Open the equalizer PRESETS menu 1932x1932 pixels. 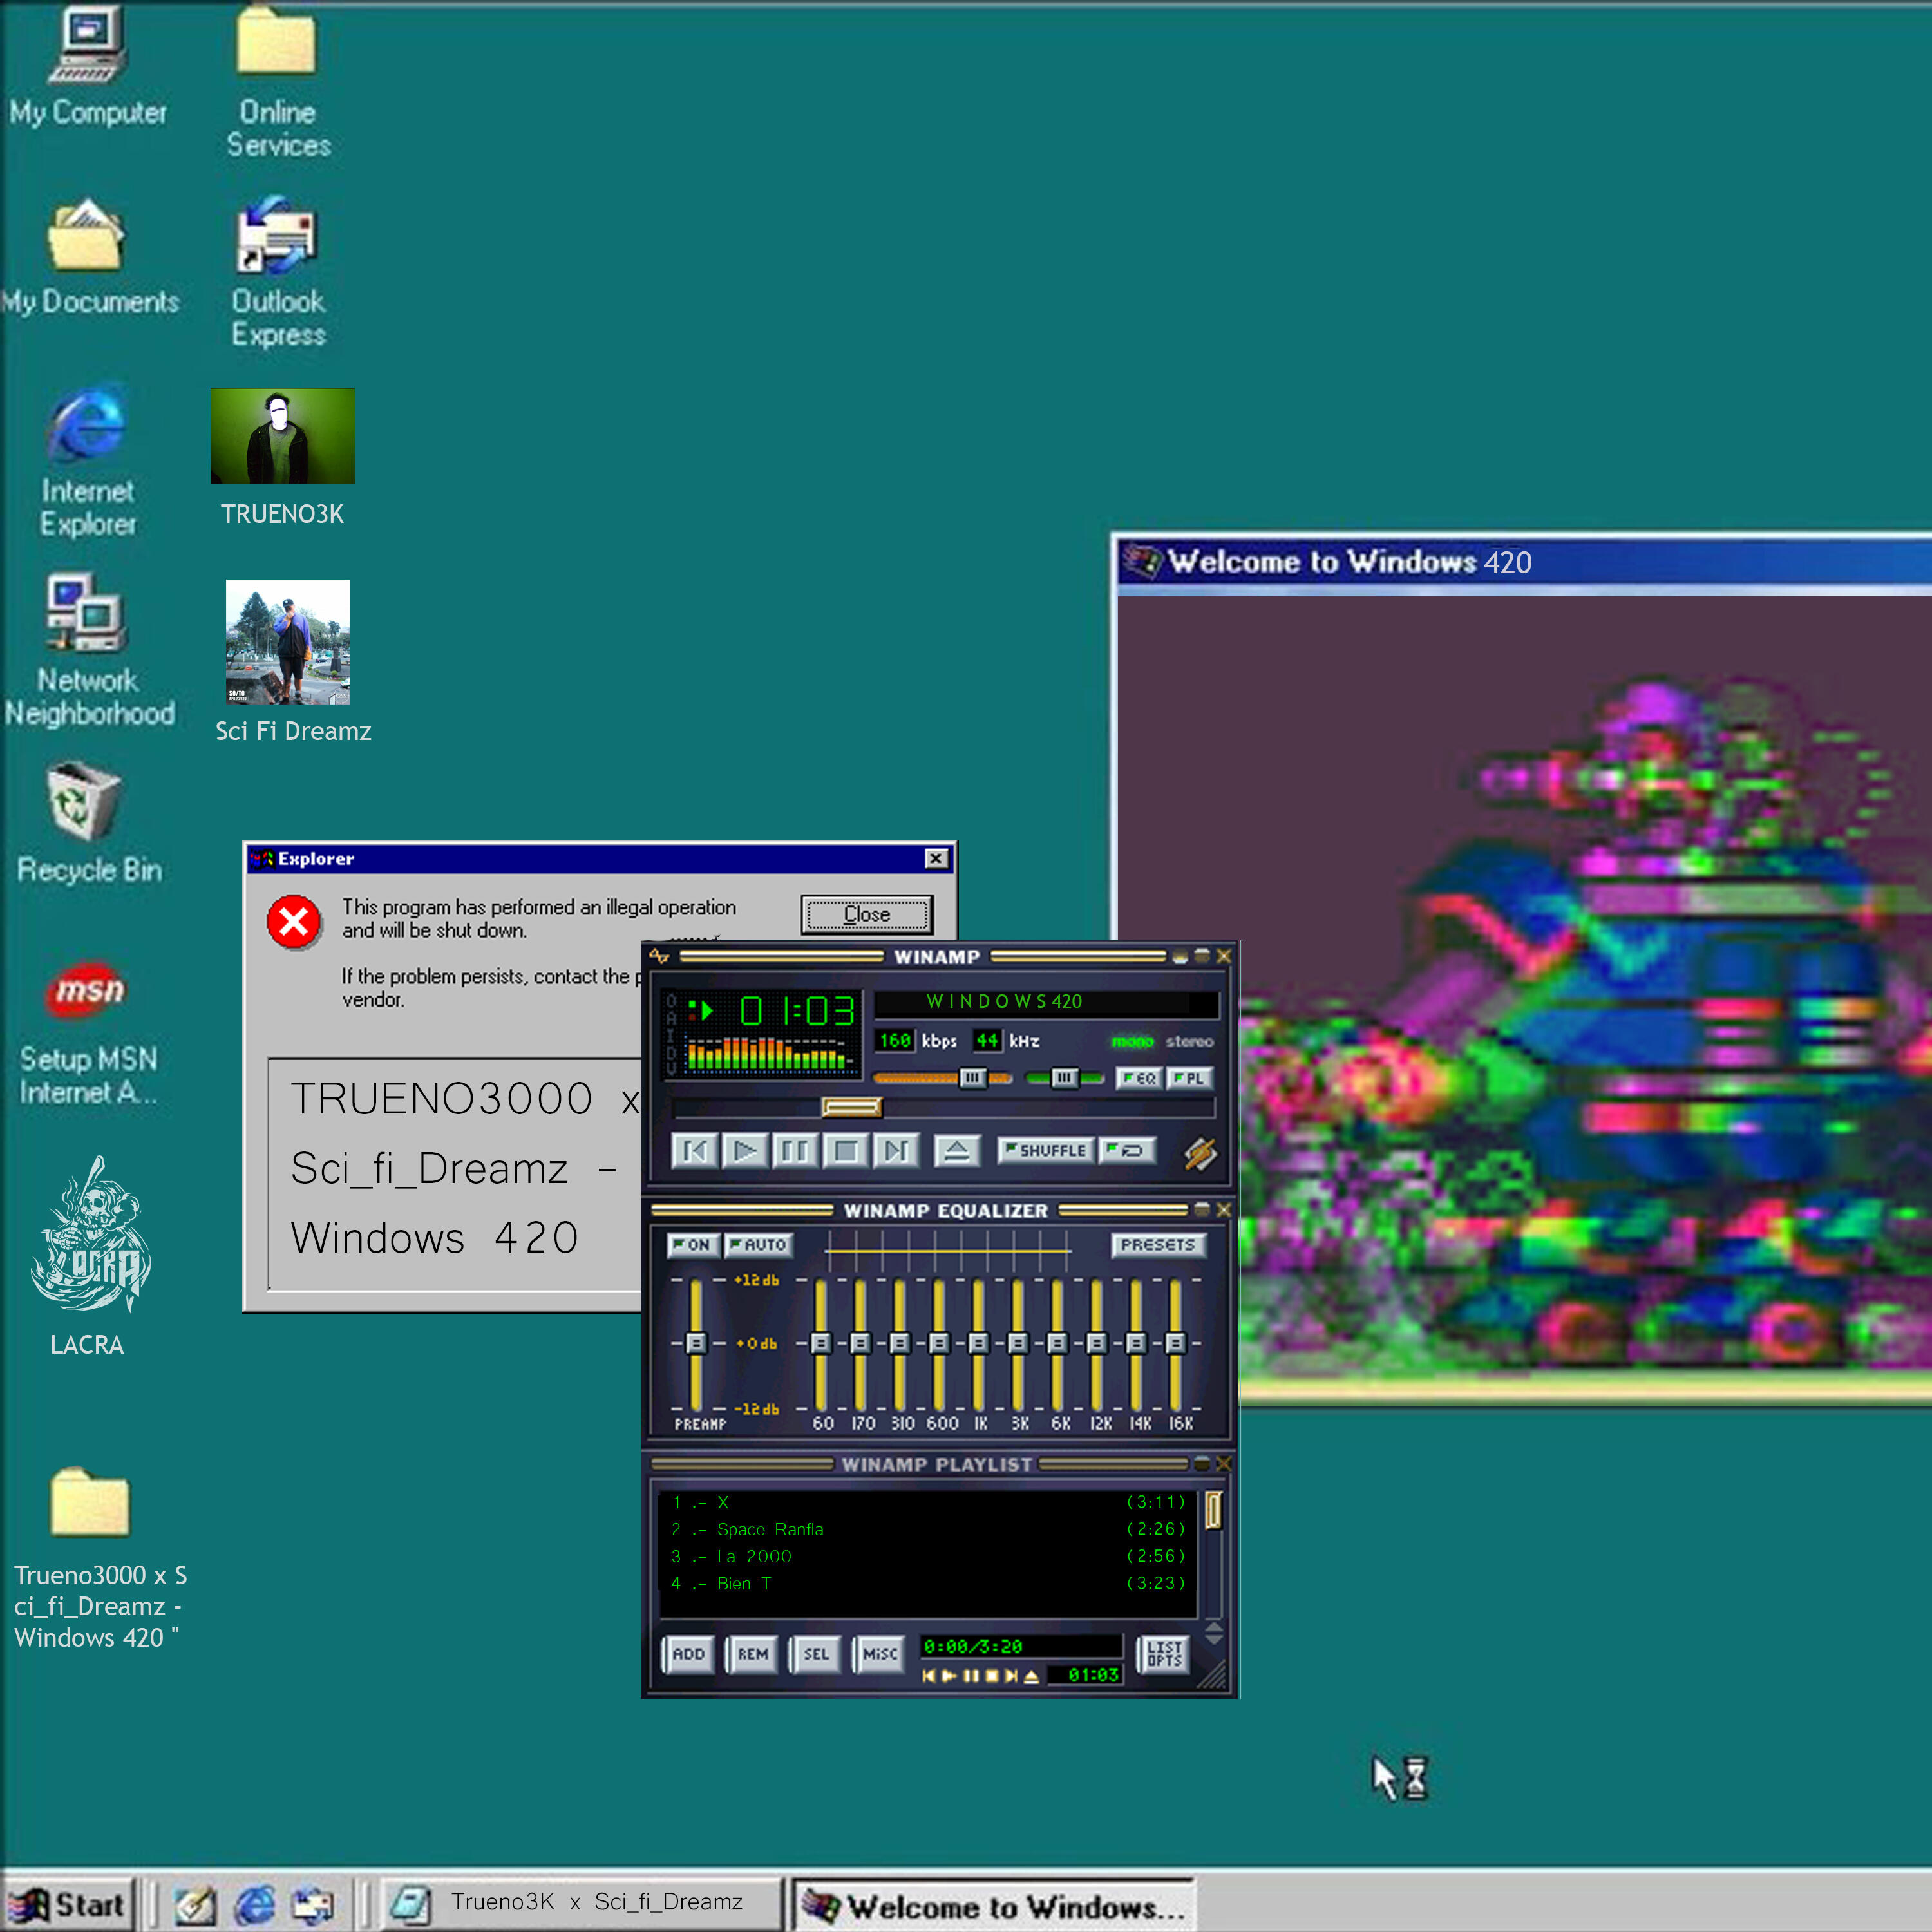click(1158, 1245)
